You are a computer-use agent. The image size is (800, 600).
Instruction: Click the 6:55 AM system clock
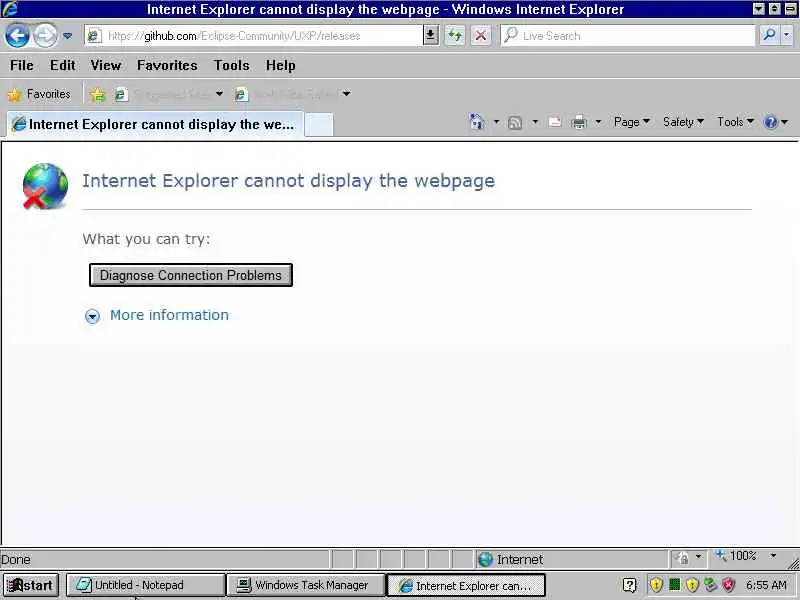pos(766,585)
